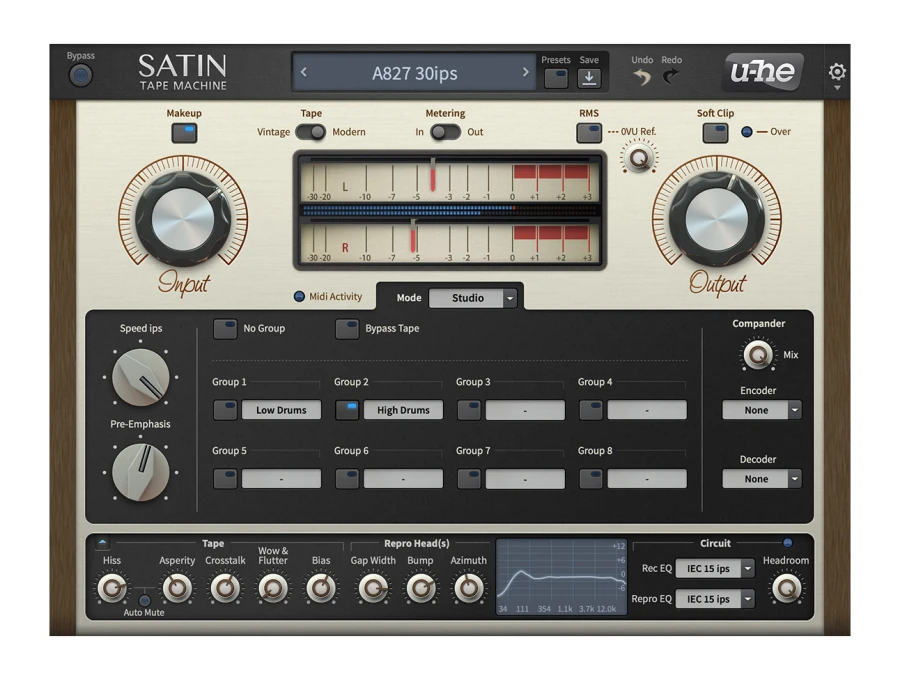Click the Over indicator light
The image size is (900, 680).
pos(747,132)
